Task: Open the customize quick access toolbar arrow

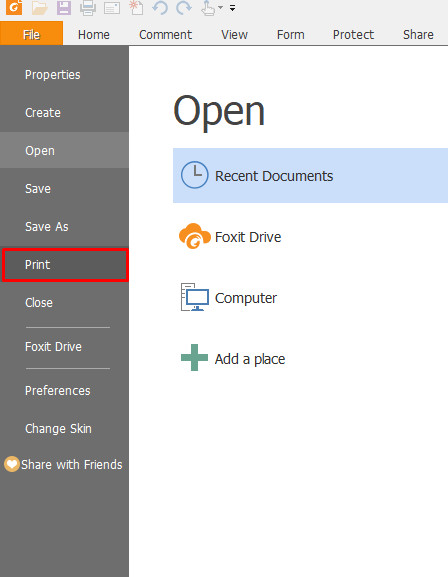Action: [x=232, y=7]
